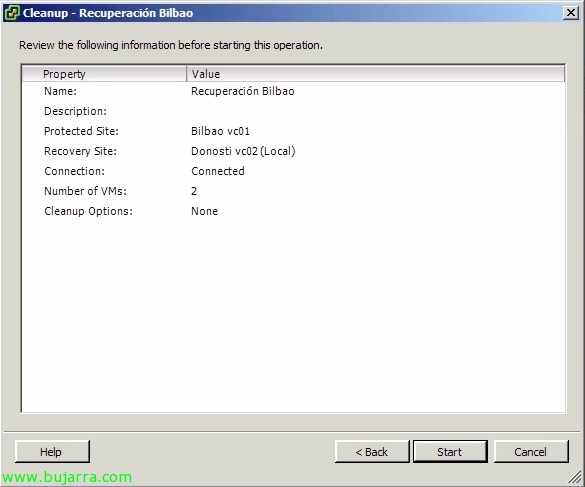Select the Cleanup Options row
585x487 pixels.
tap(293, 211)
